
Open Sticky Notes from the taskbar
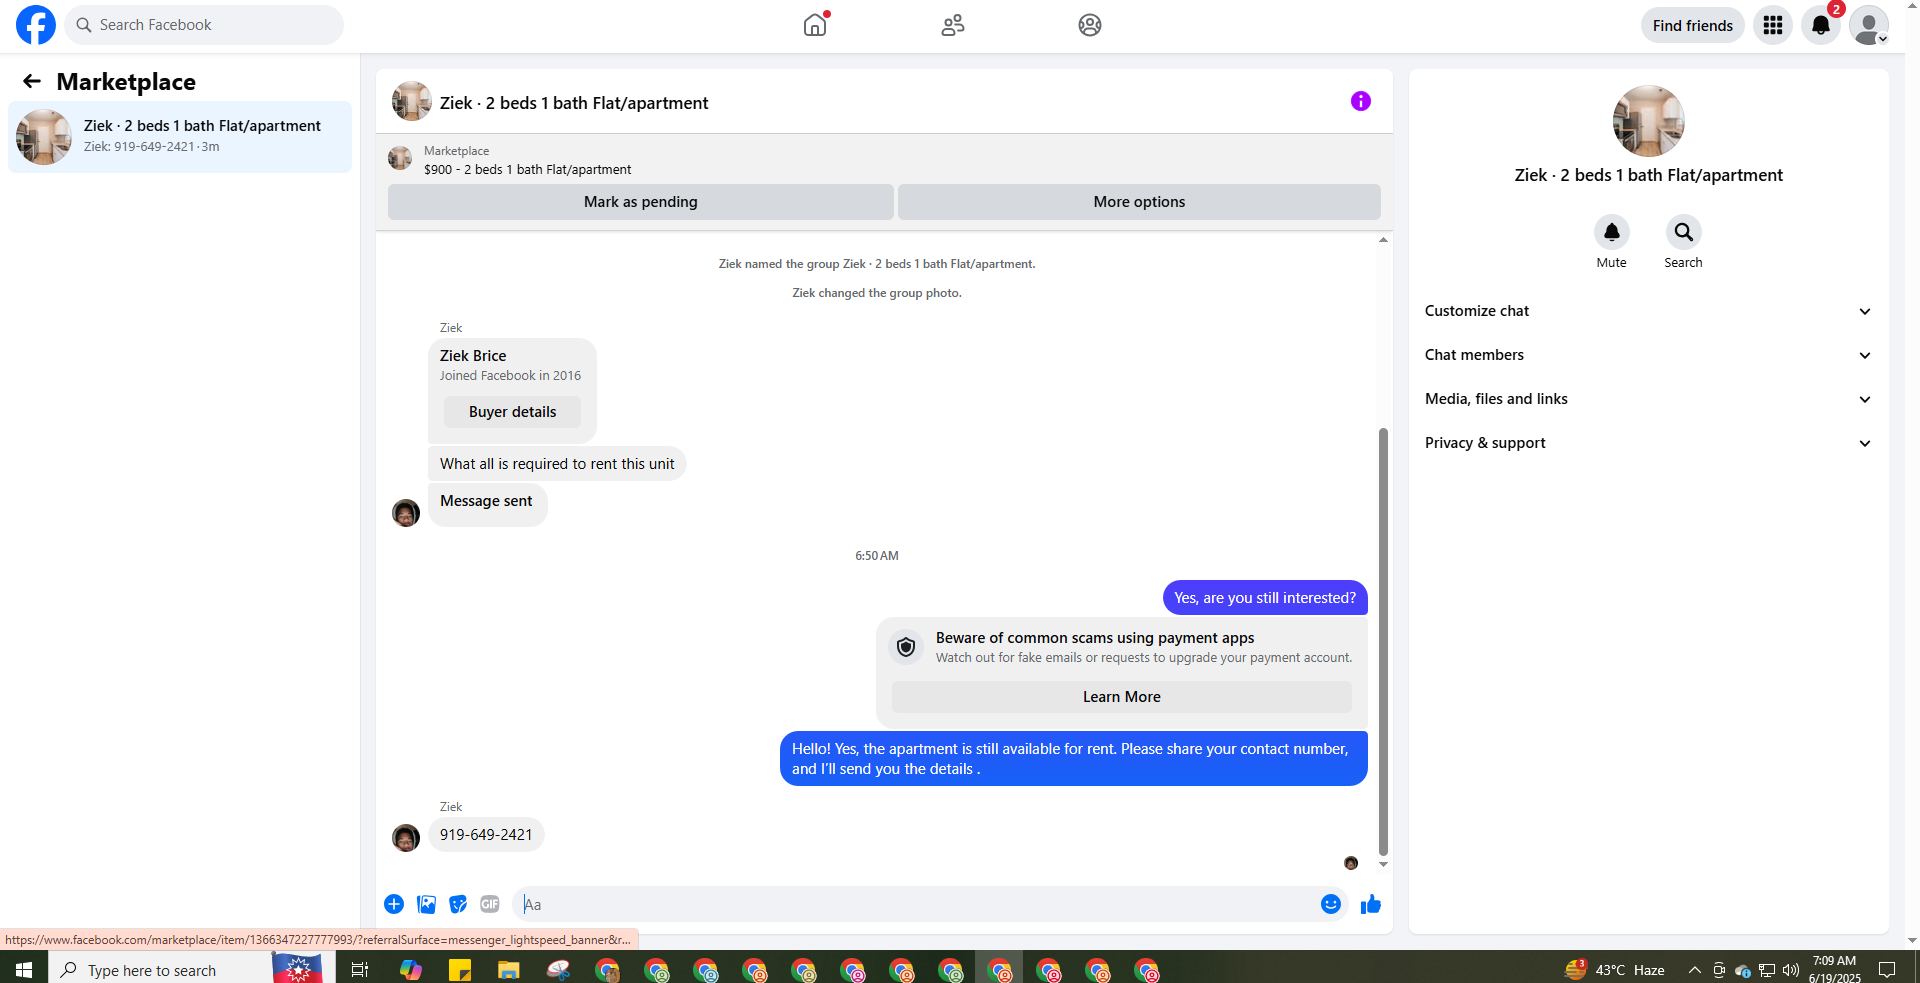[460, 969]
